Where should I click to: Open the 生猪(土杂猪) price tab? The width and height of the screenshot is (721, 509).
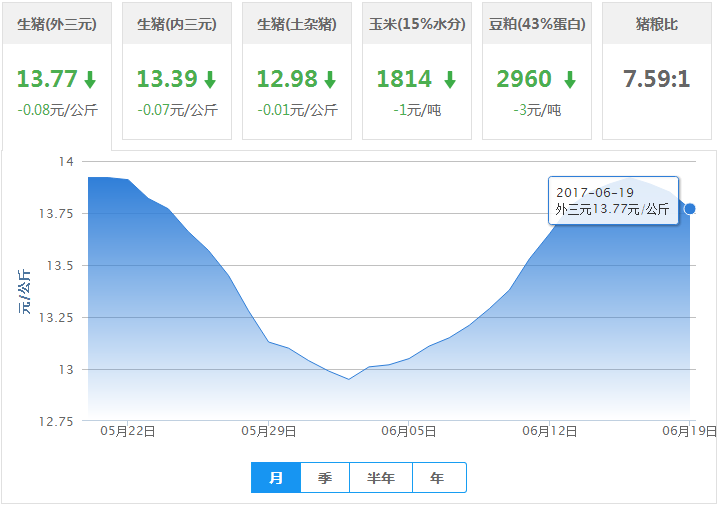point(297,24)
